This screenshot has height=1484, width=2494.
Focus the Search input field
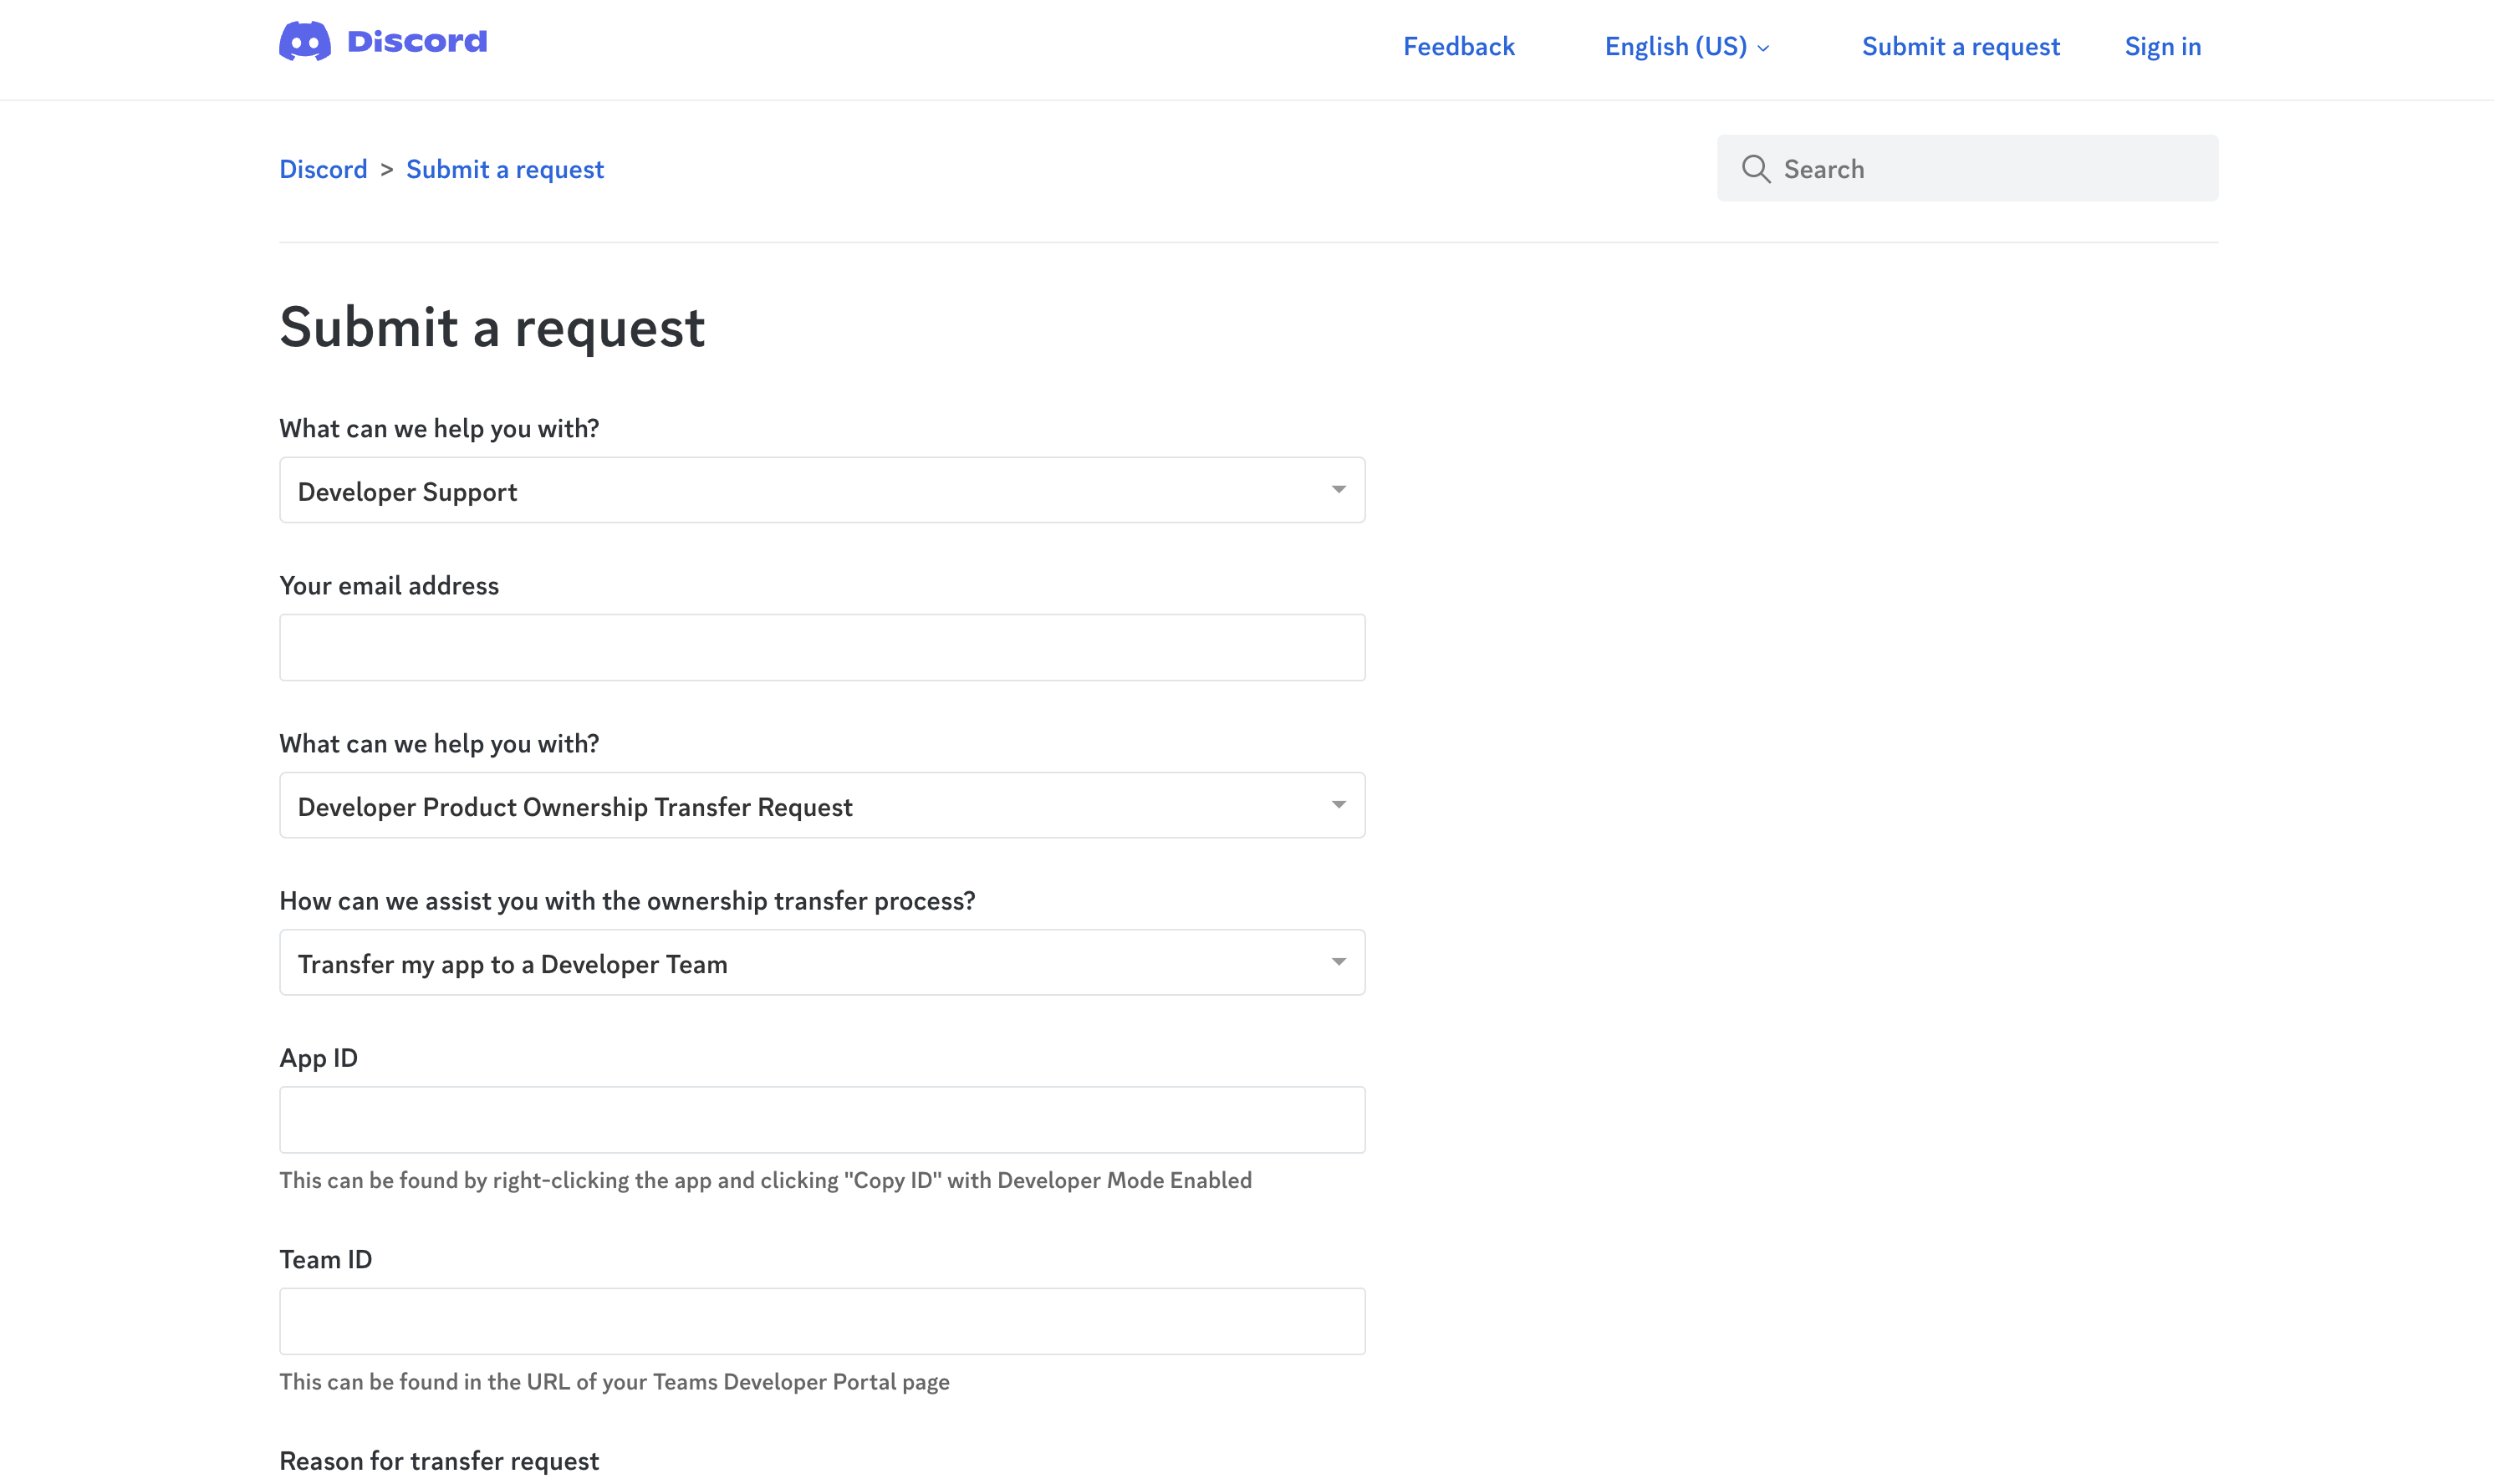pos(1967,168)
